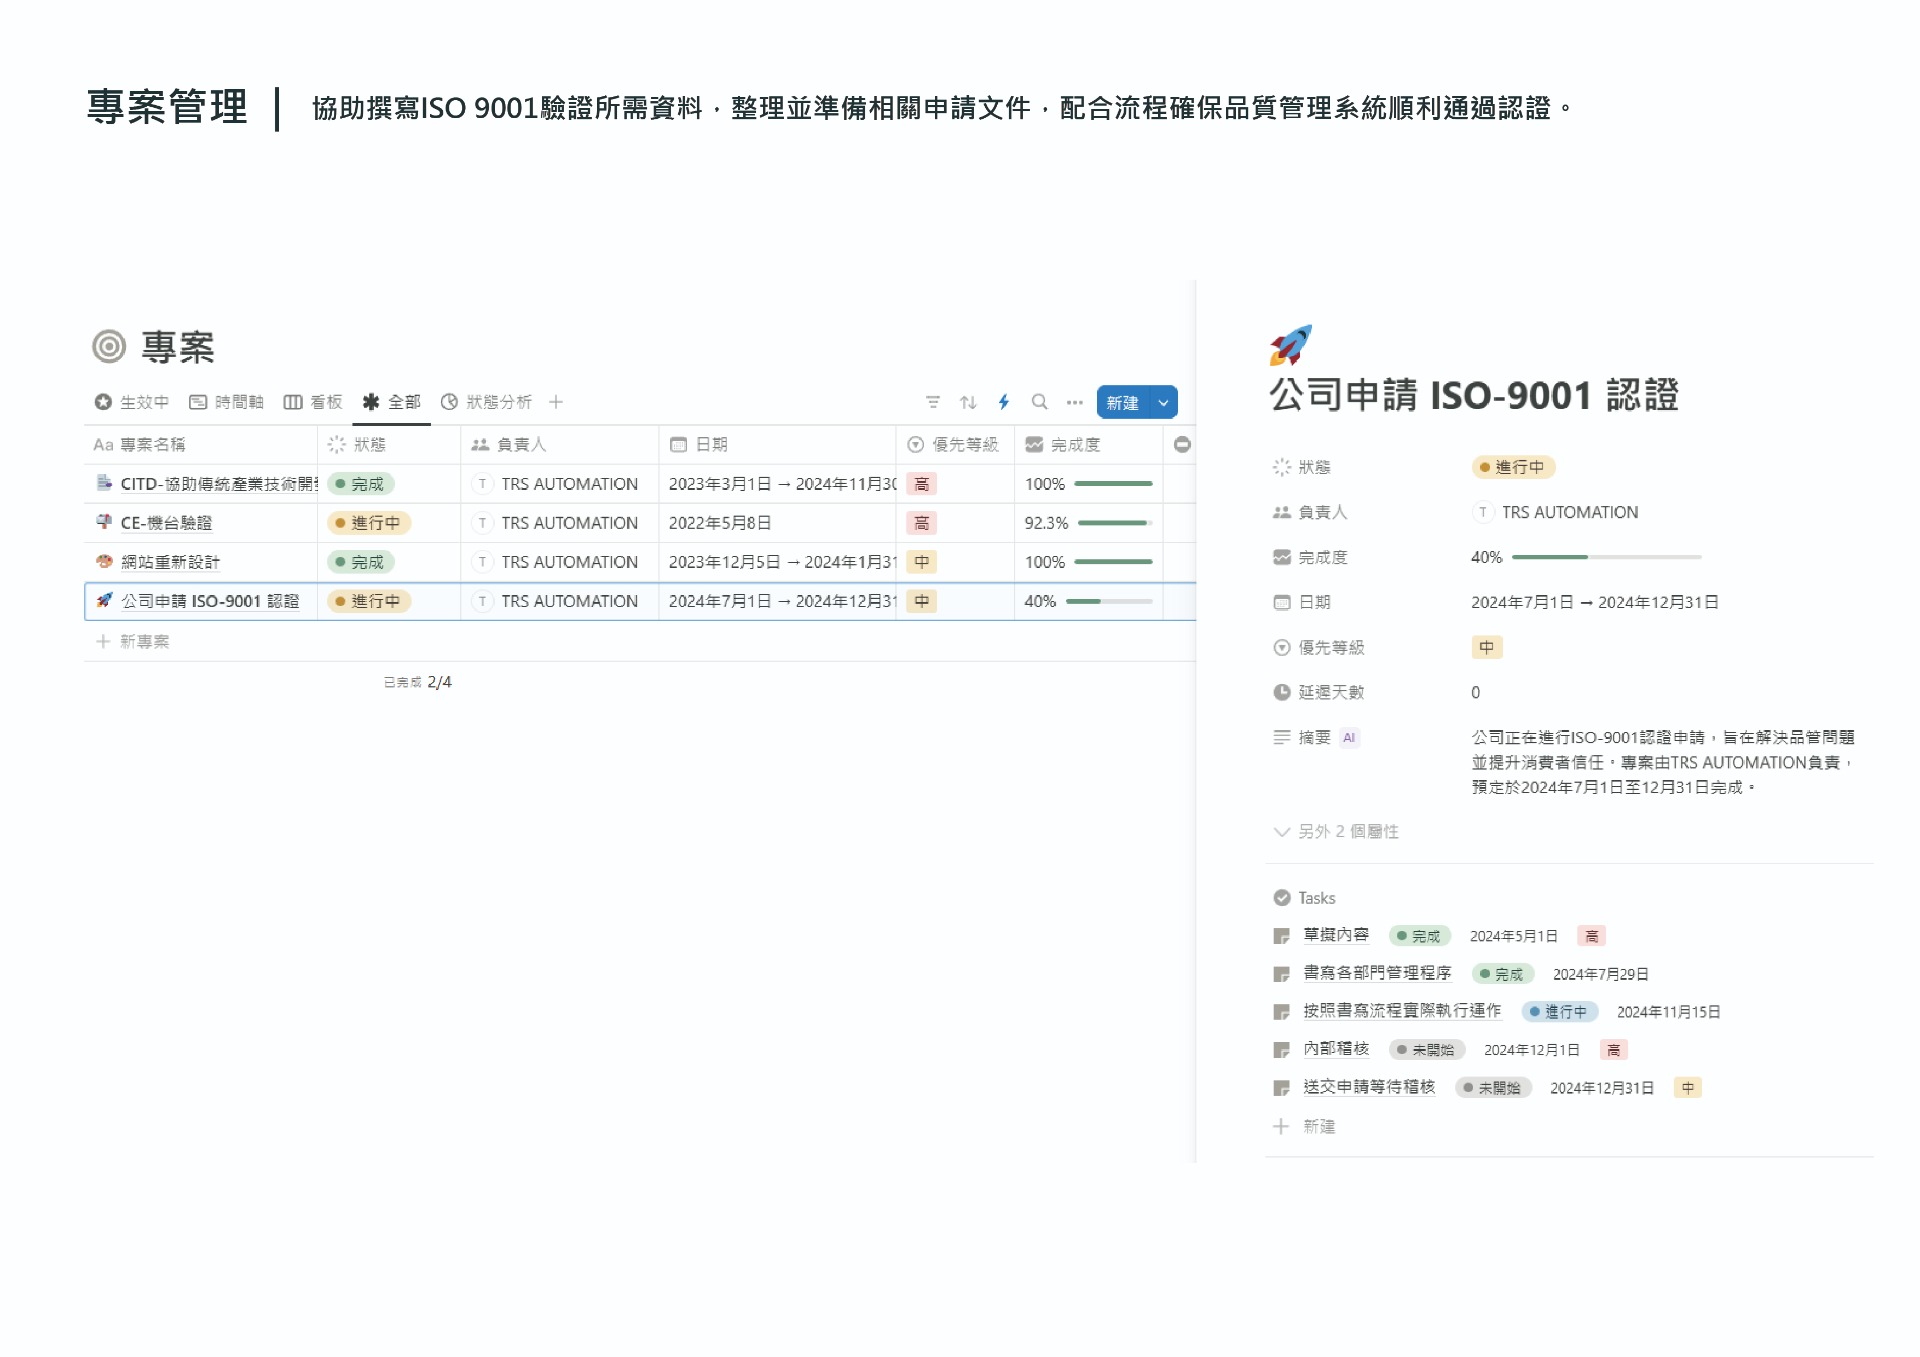Click the rocket icon on ISO-9001 page
The height and width of the screenshot is (1357, 1920).
click(1290, 345)
